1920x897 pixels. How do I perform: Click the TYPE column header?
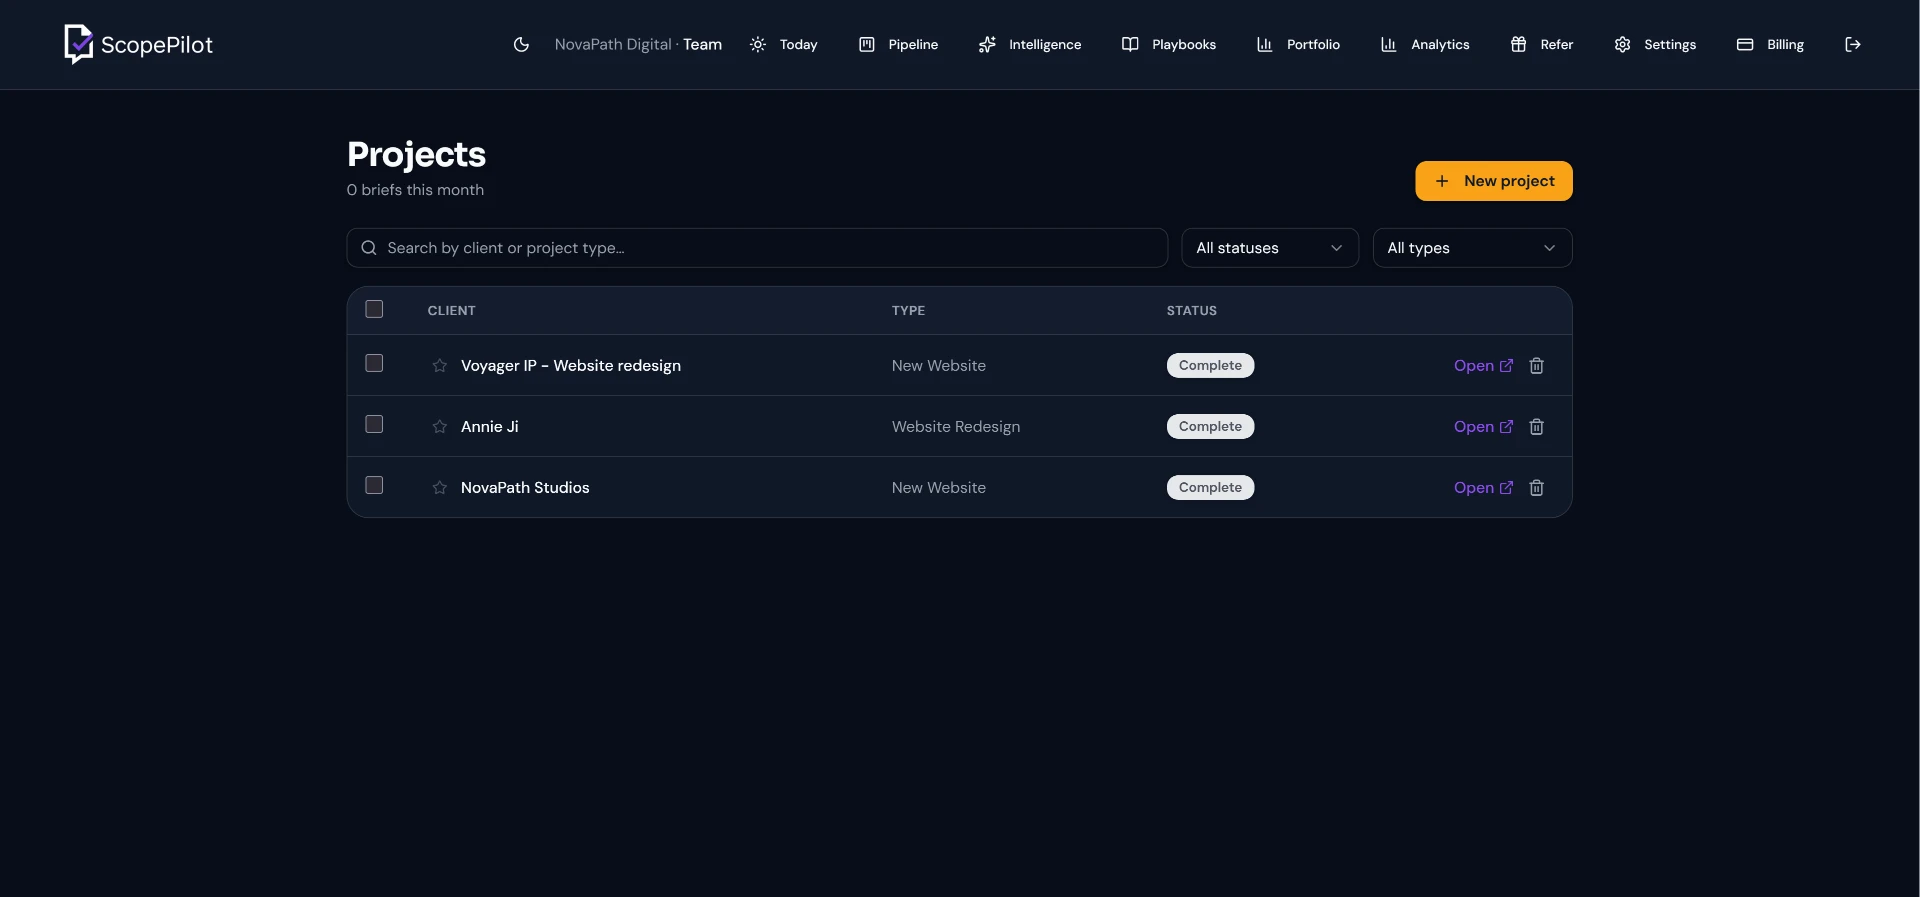point(908,311)
